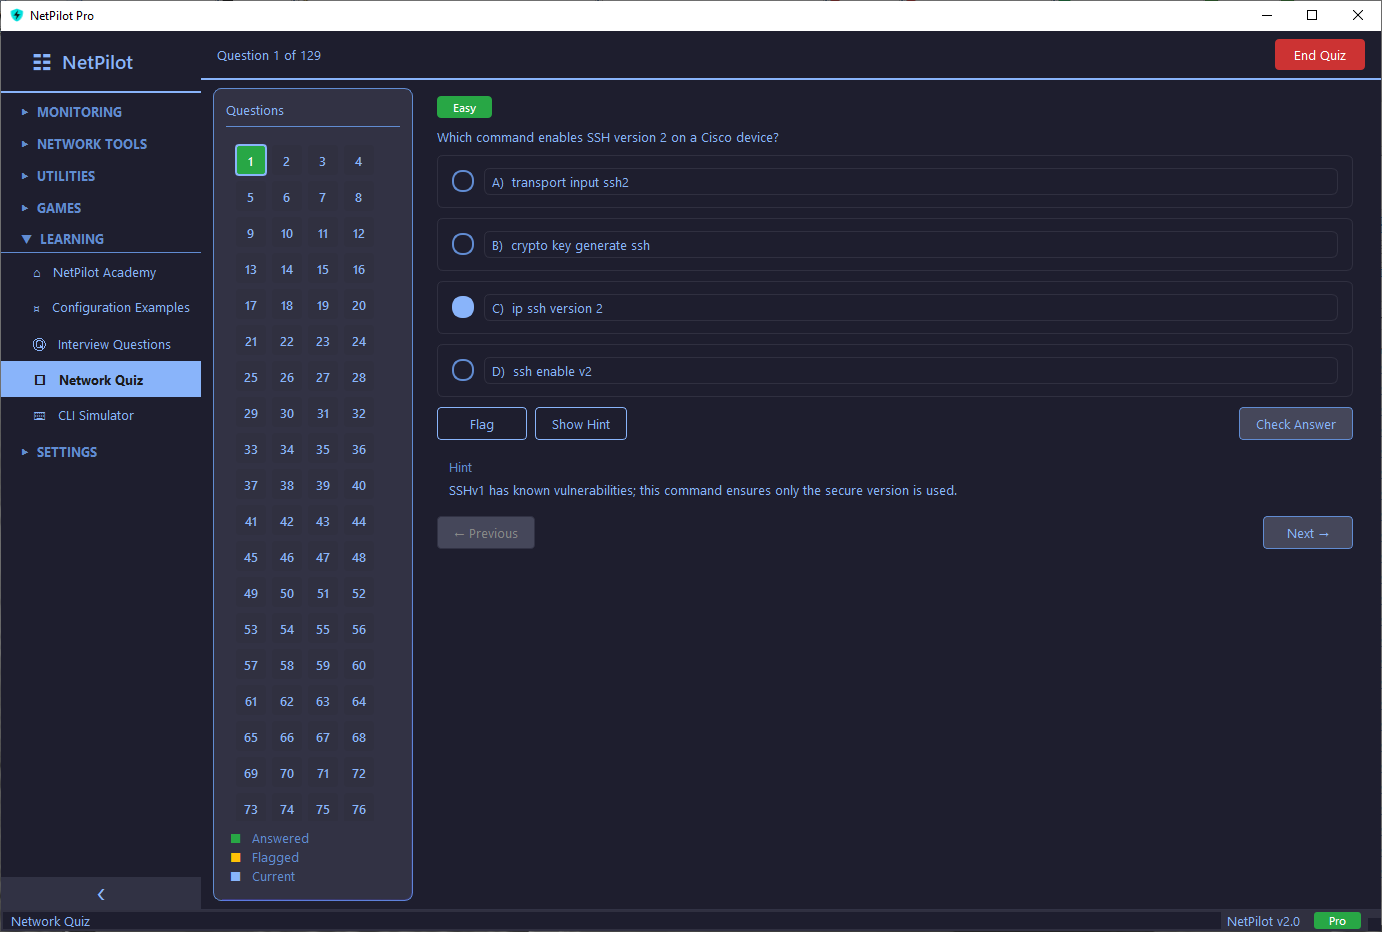End the quiz with the red button
The width and height of the screenshot is (1382, 932).
(x=1319, y=55)
